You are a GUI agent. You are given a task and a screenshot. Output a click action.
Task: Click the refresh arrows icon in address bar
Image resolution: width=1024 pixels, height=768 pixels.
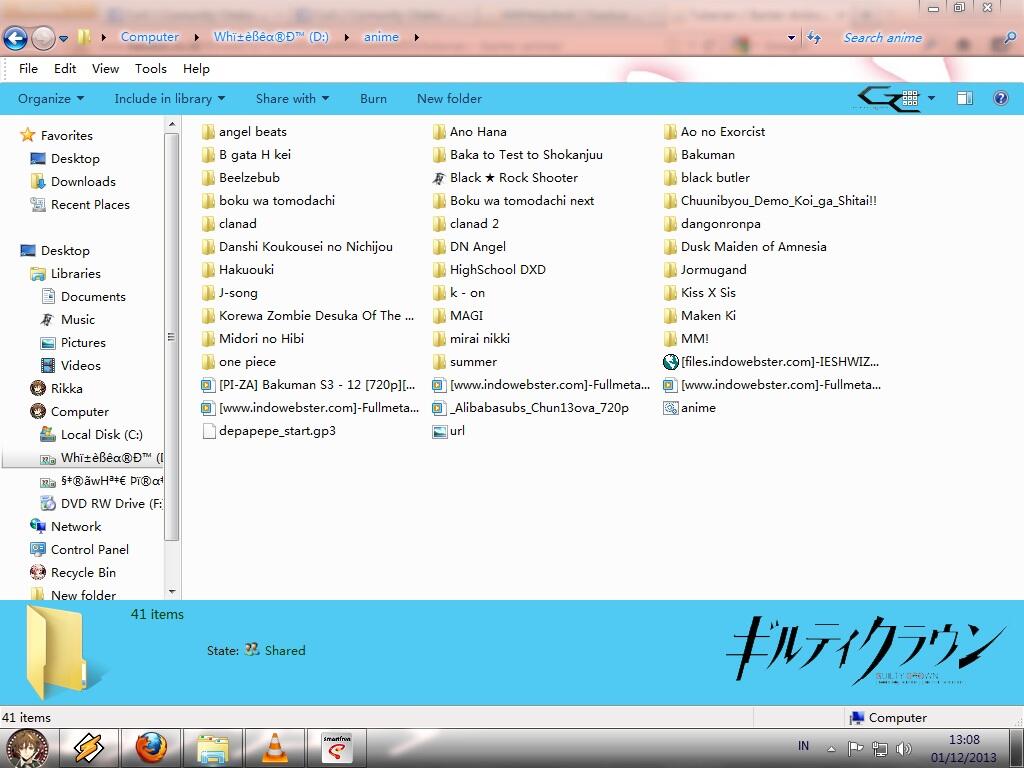point(814,37)
